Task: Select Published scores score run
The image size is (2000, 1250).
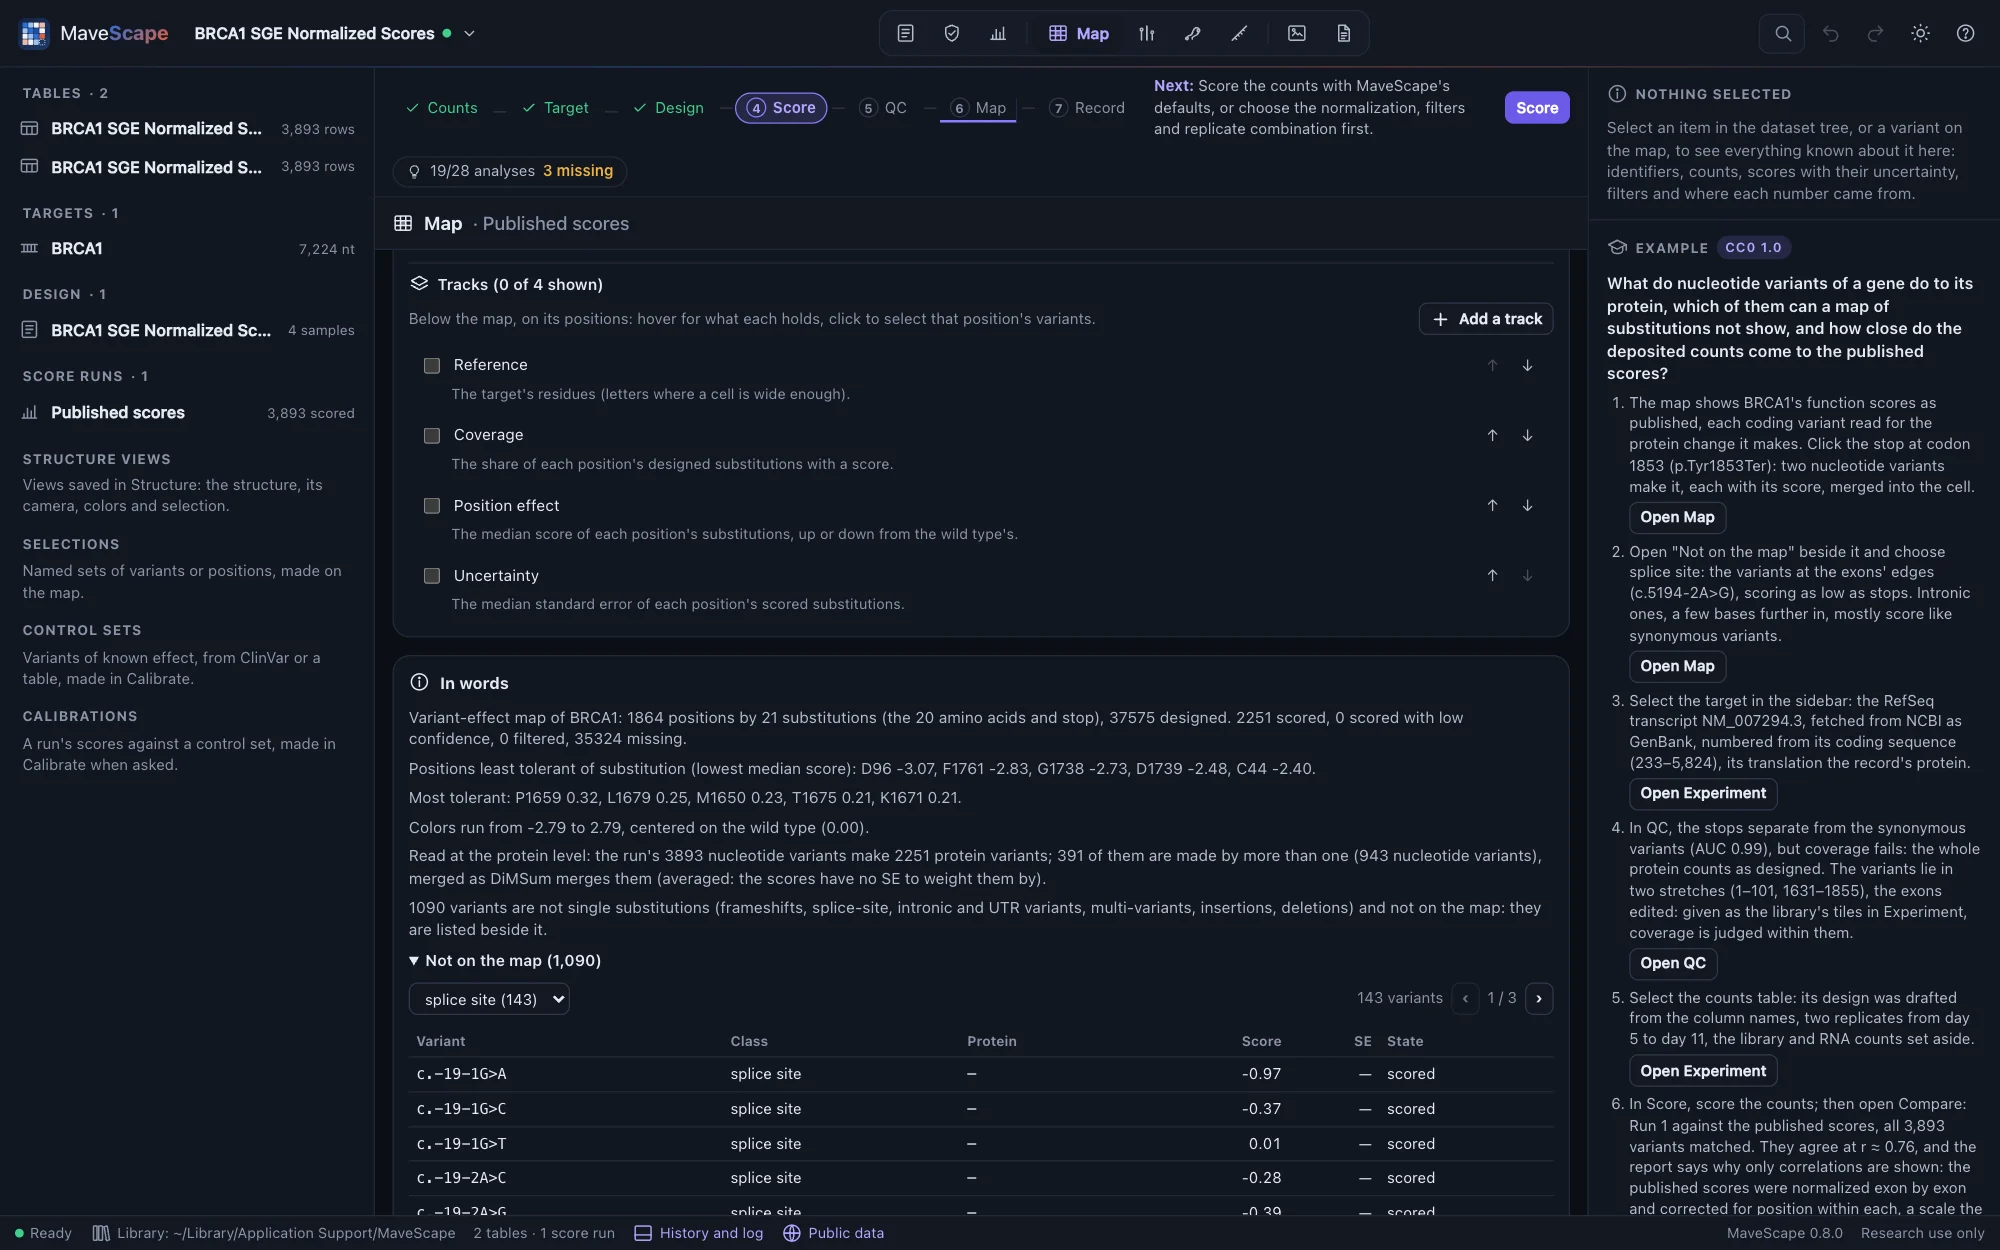Action: pos(188,413)
